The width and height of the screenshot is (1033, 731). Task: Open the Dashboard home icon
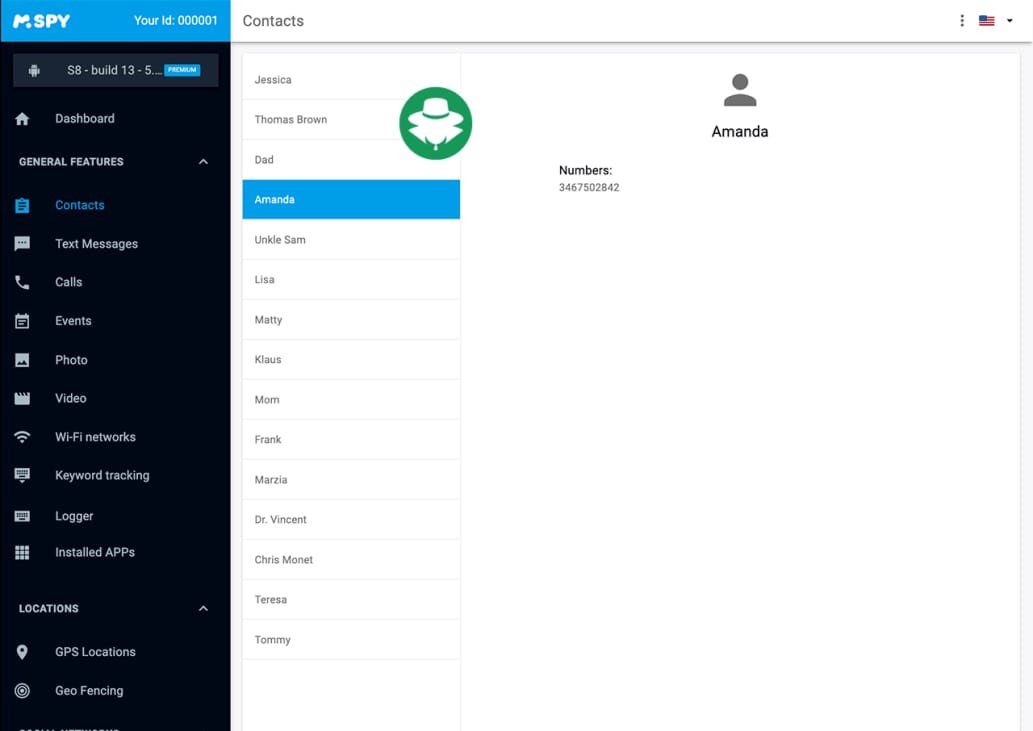[22, 118]
